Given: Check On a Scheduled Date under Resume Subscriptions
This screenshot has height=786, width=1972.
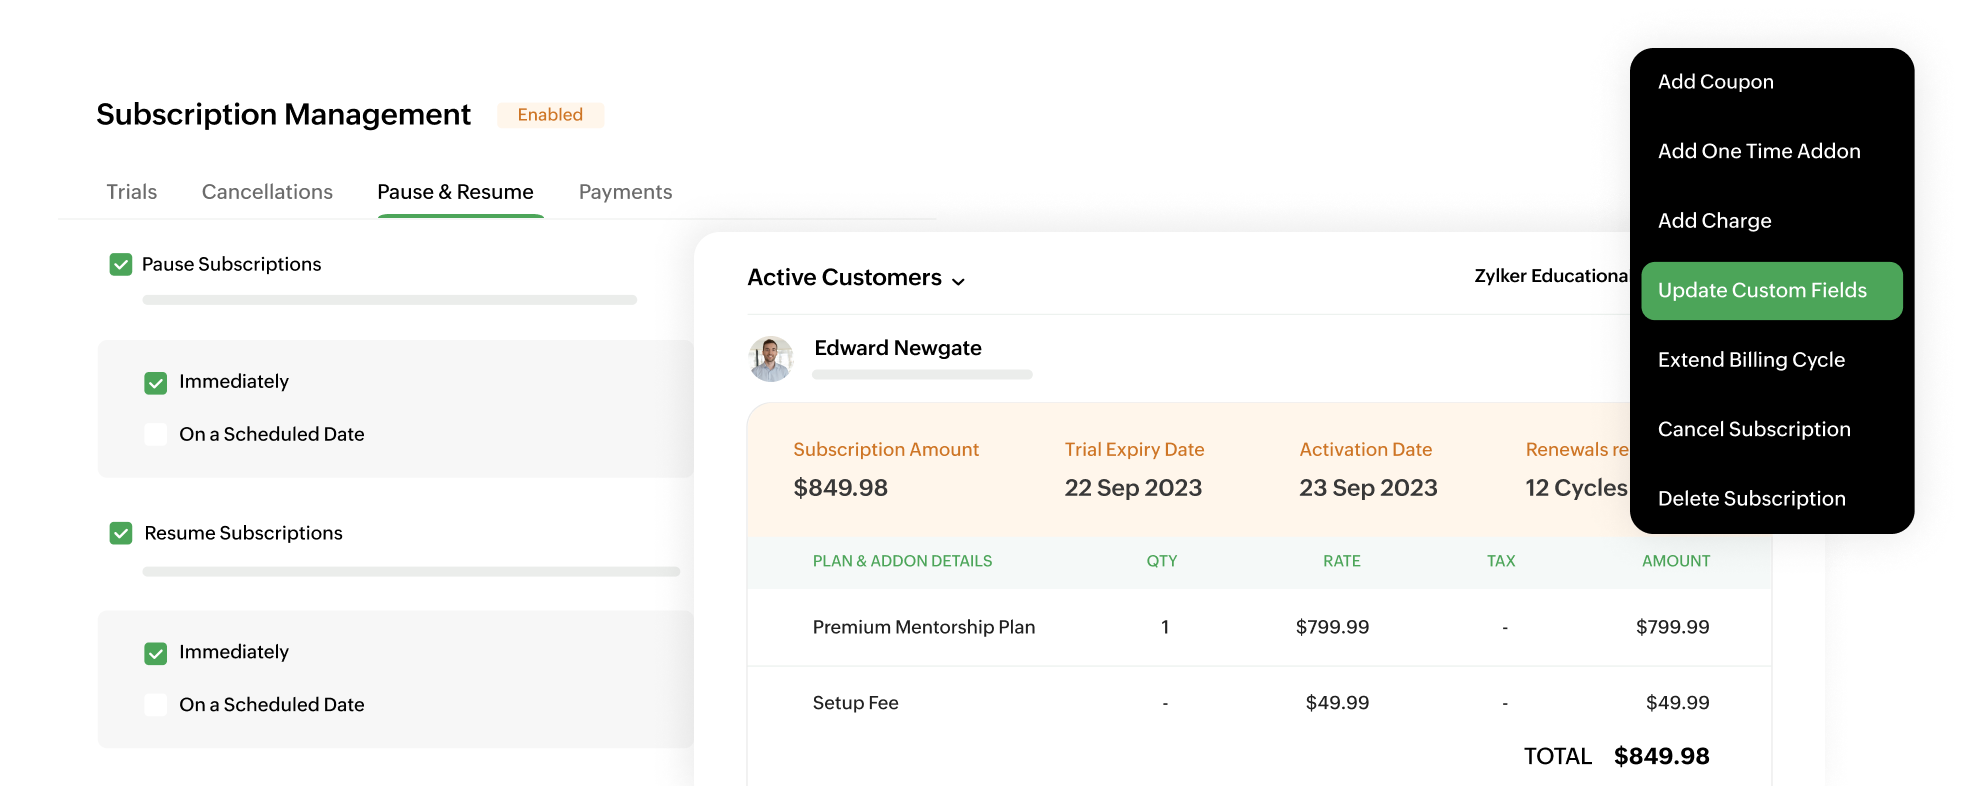Looking at the screenshot, I should pyautogui.click(x=156, y=704).
